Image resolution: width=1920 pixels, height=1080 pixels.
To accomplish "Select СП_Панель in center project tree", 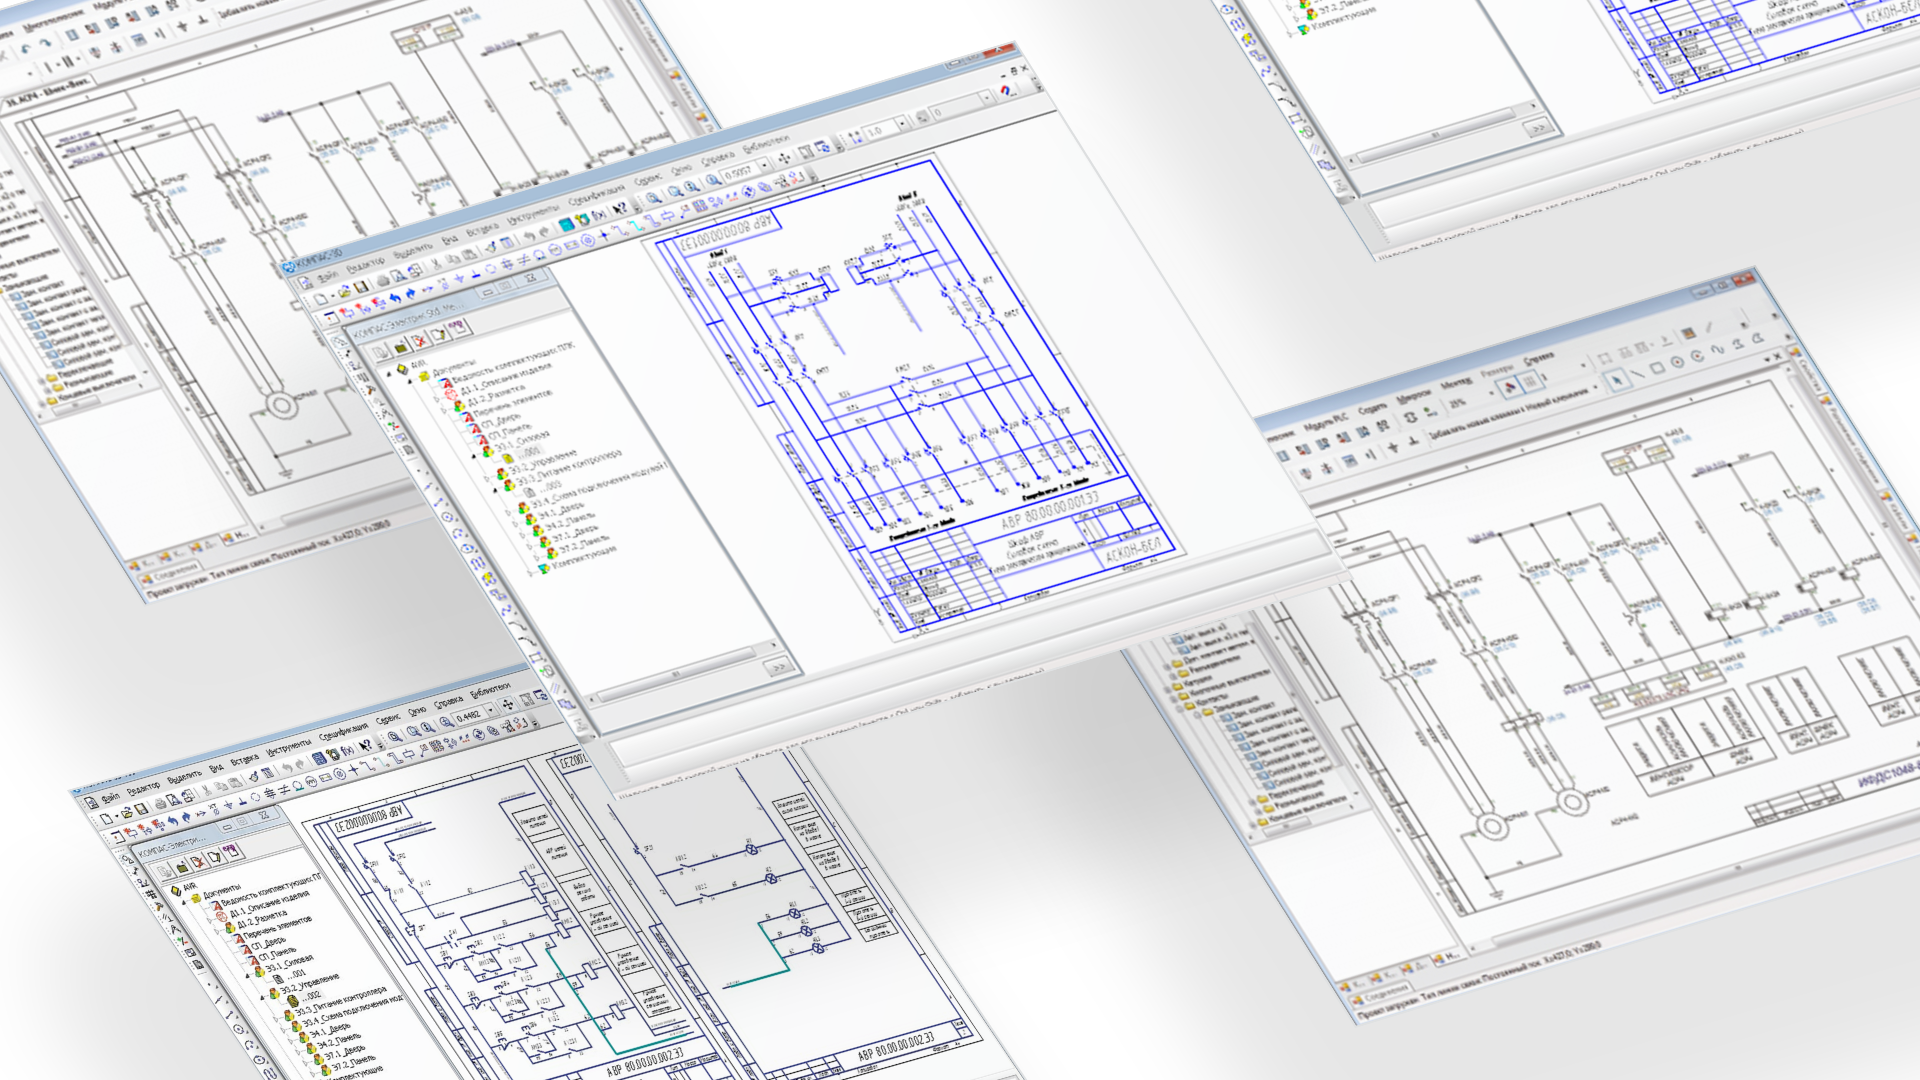I will point(510,431).
